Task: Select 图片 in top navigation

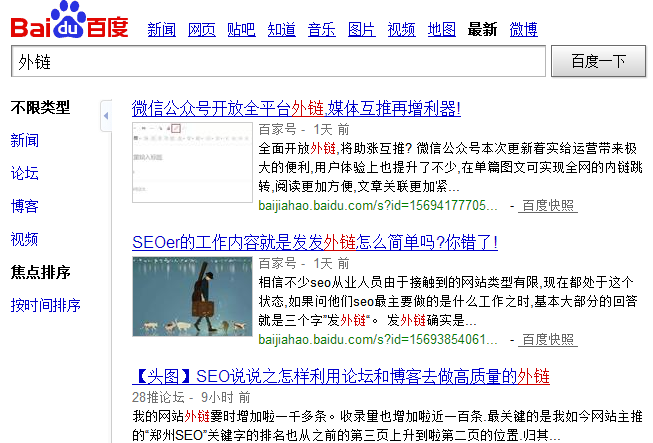Action: coord(362,29)
